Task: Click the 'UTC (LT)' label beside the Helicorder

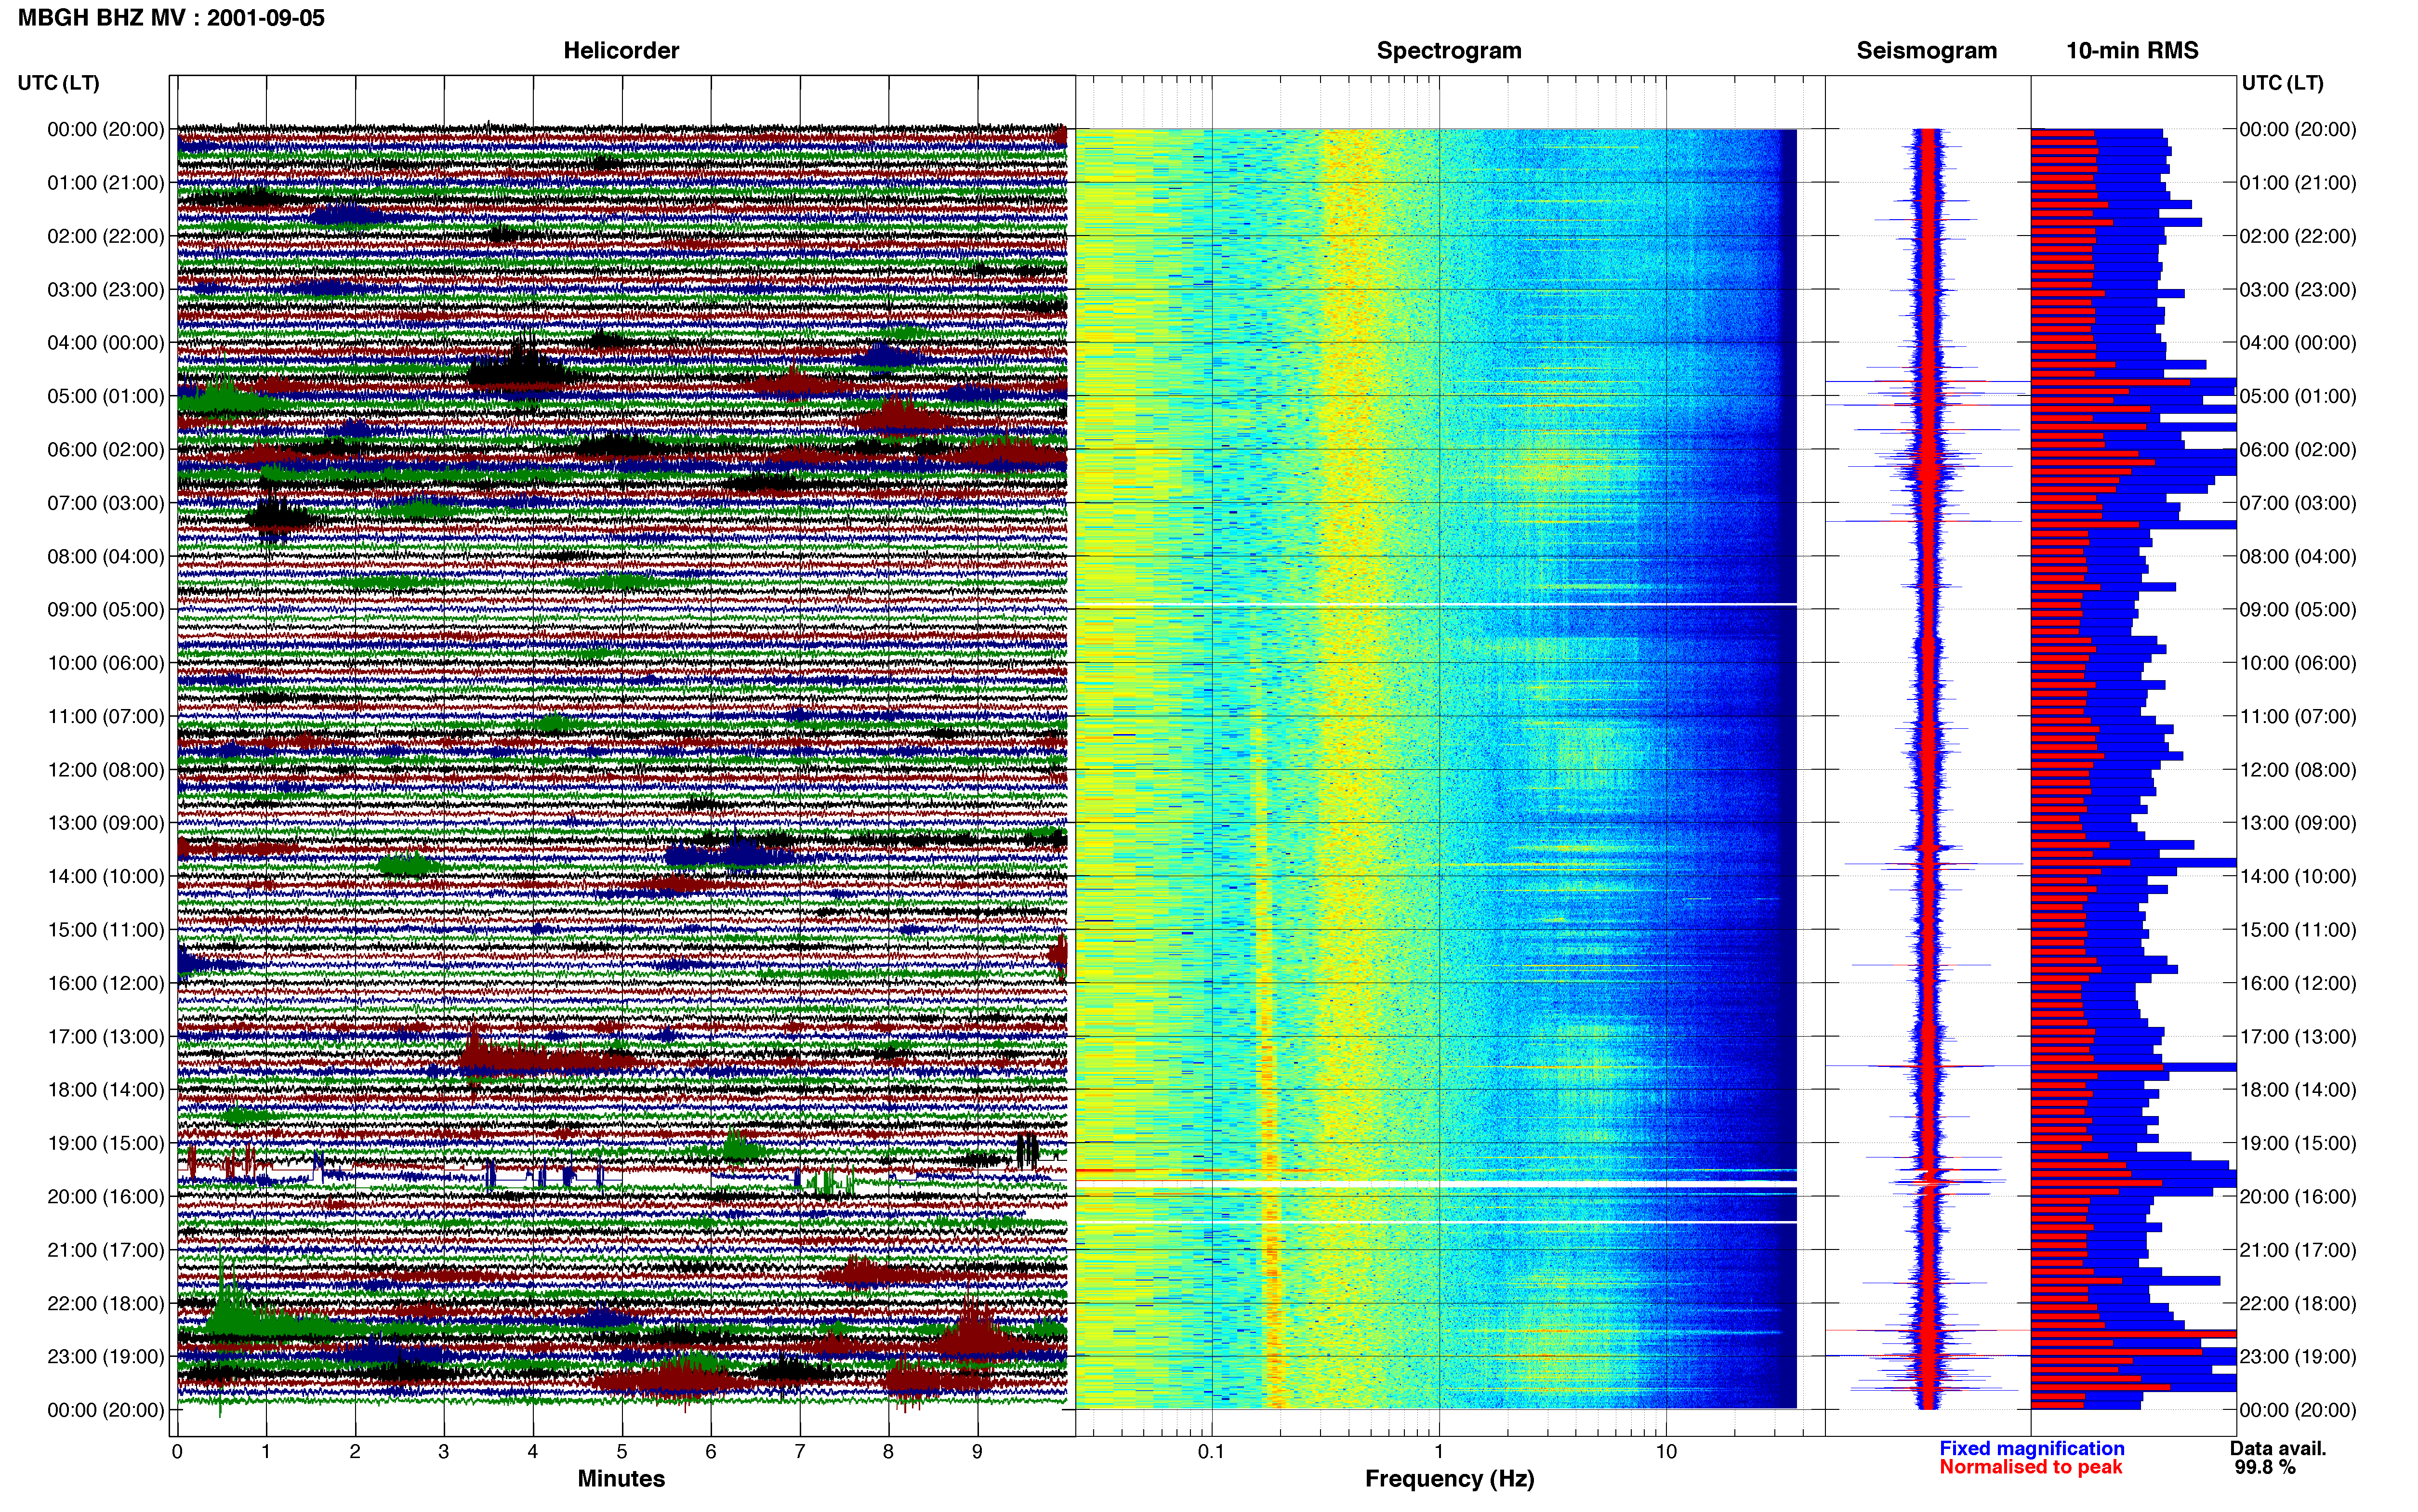Action: [59, 83]
